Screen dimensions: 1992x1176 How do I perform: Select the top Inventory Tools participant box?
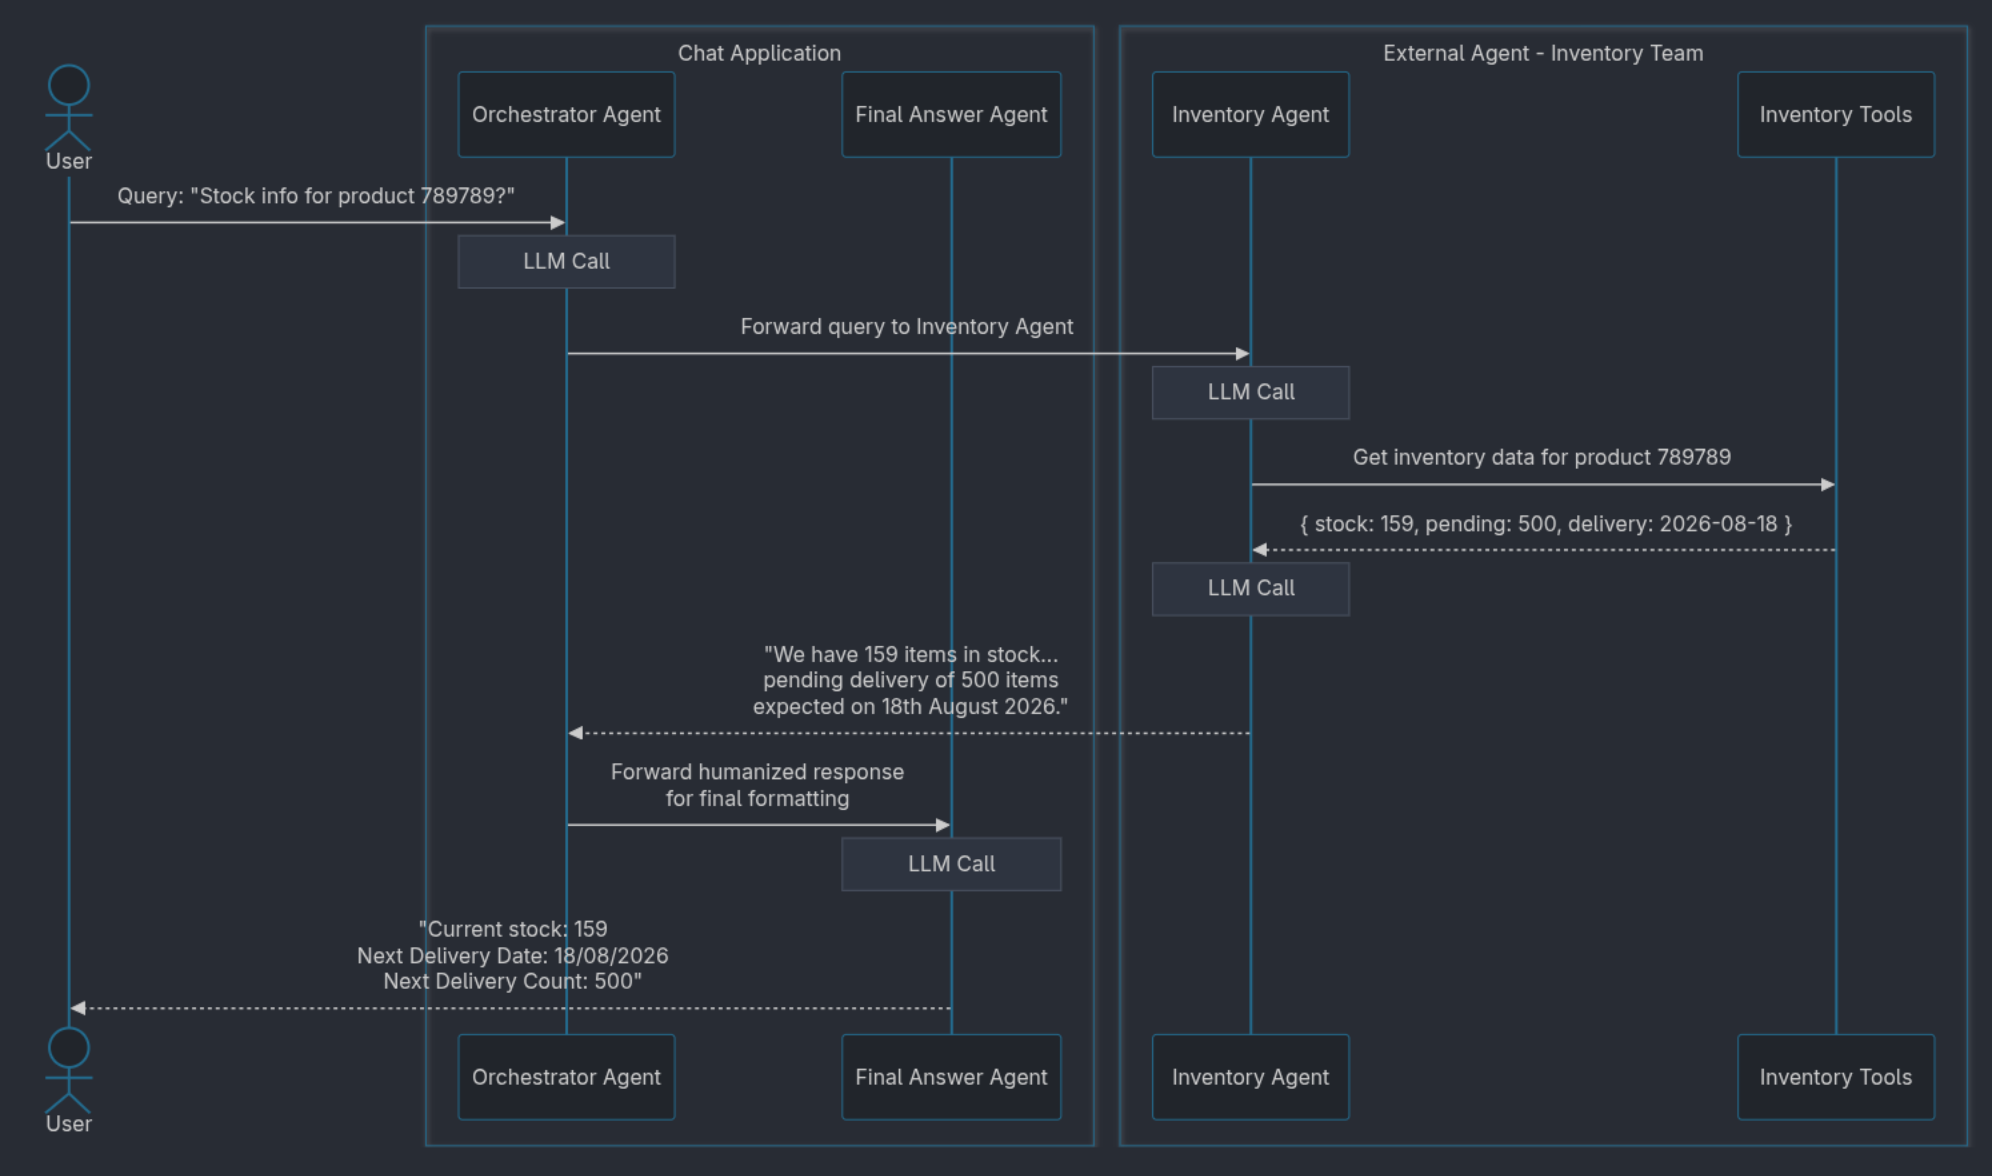(1836, 114)
